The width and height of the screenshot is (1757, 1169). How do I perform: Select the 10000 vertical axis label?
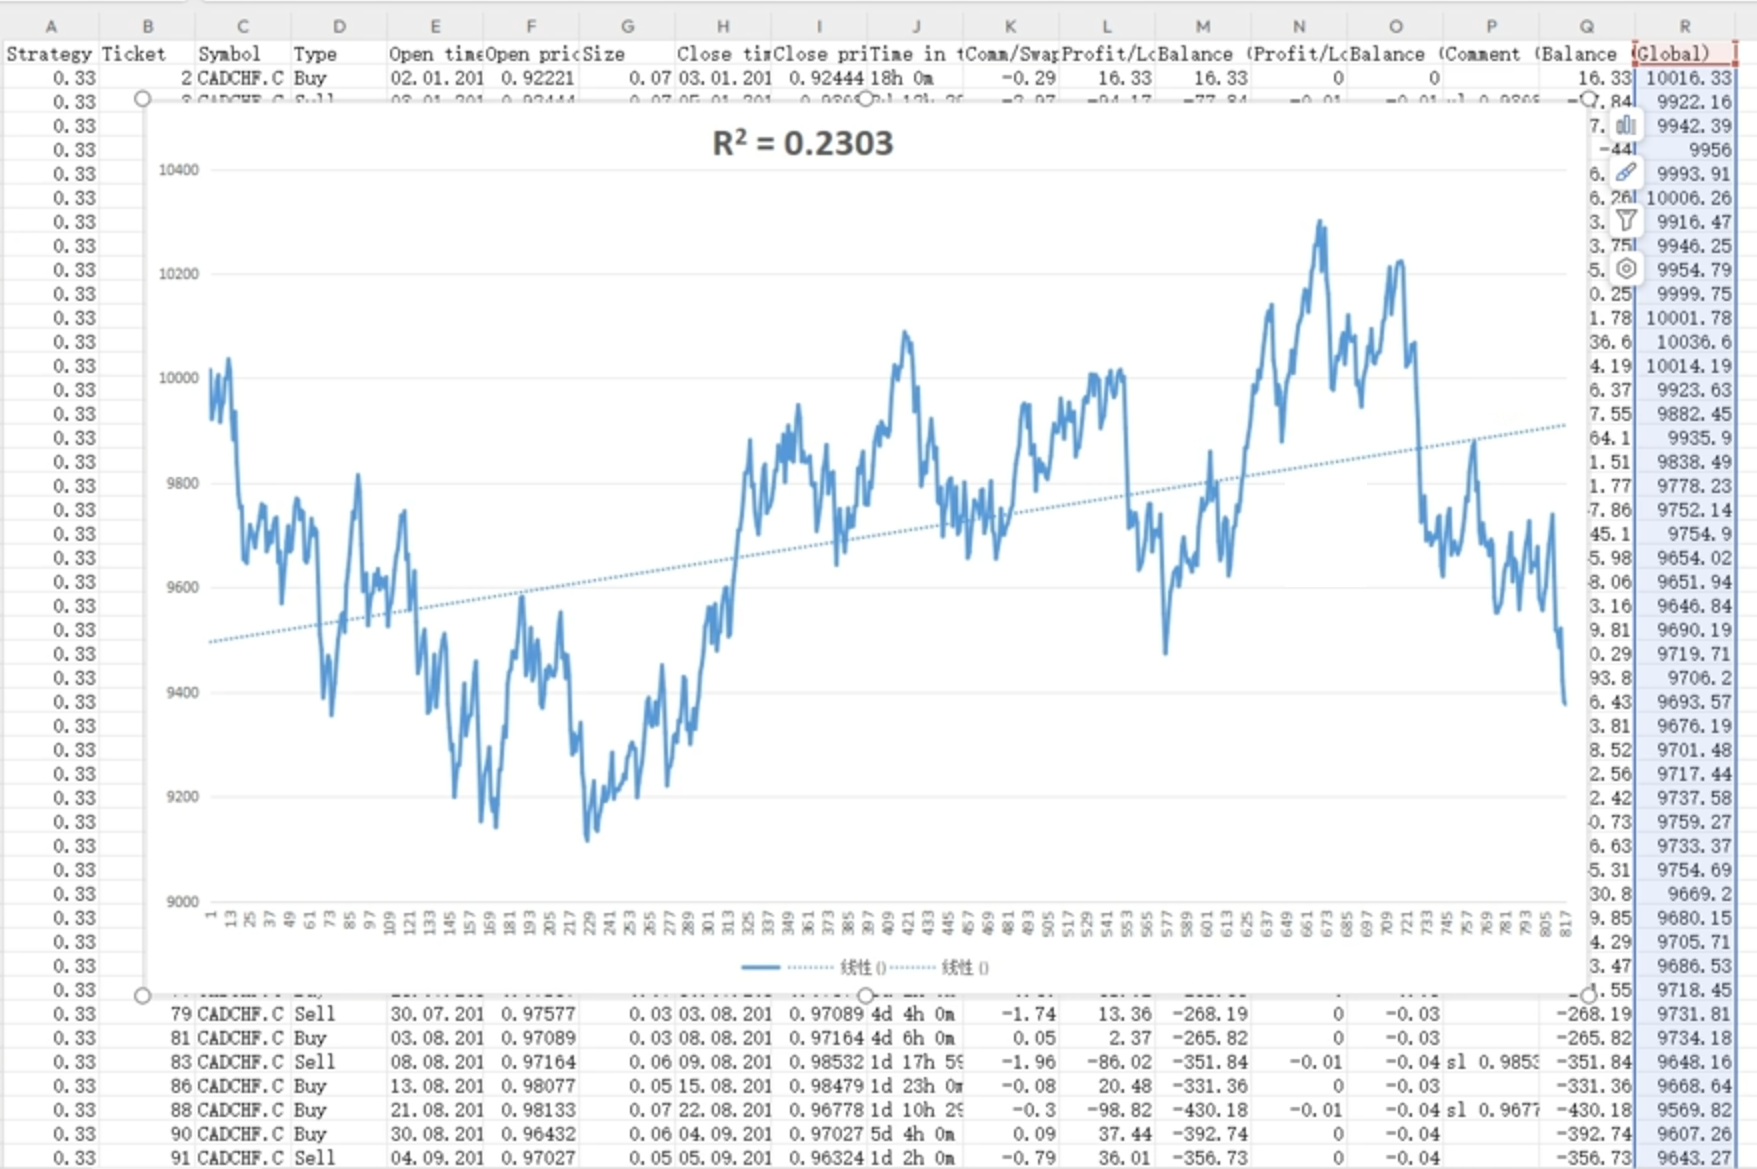click(x=179, y=378)
